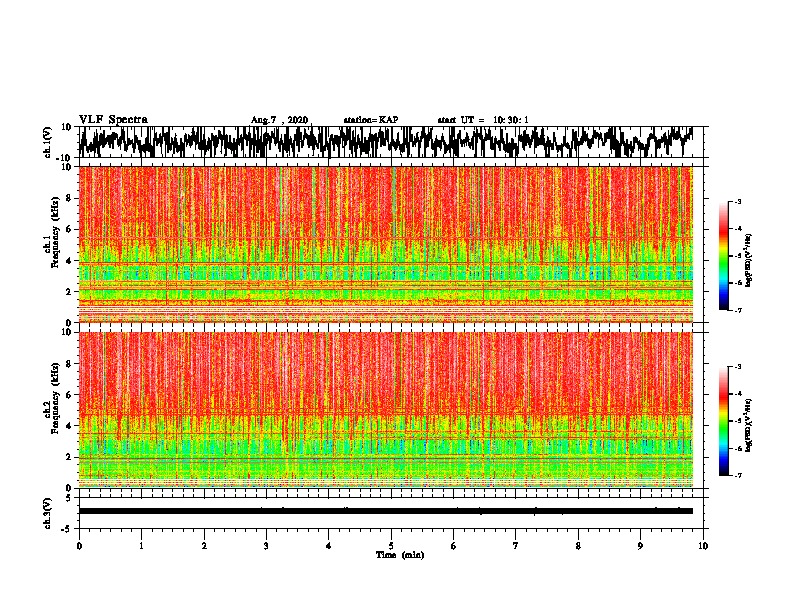This screenshot has width=792, height=612.
Task: Click the ch.1 color bar log(PSD) unit label
Action: (749, 260)
